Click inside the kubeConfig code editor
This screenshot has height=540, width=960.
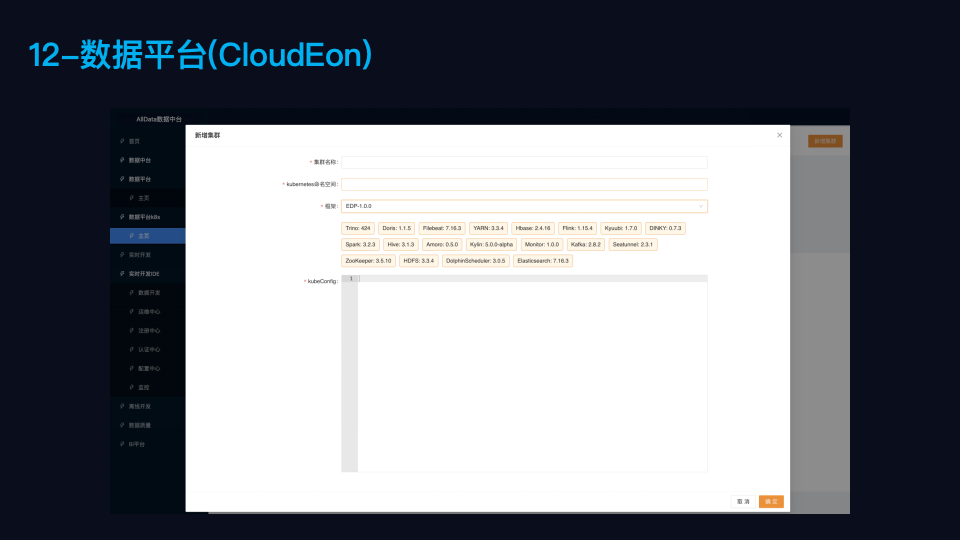[x=533, y=373]
